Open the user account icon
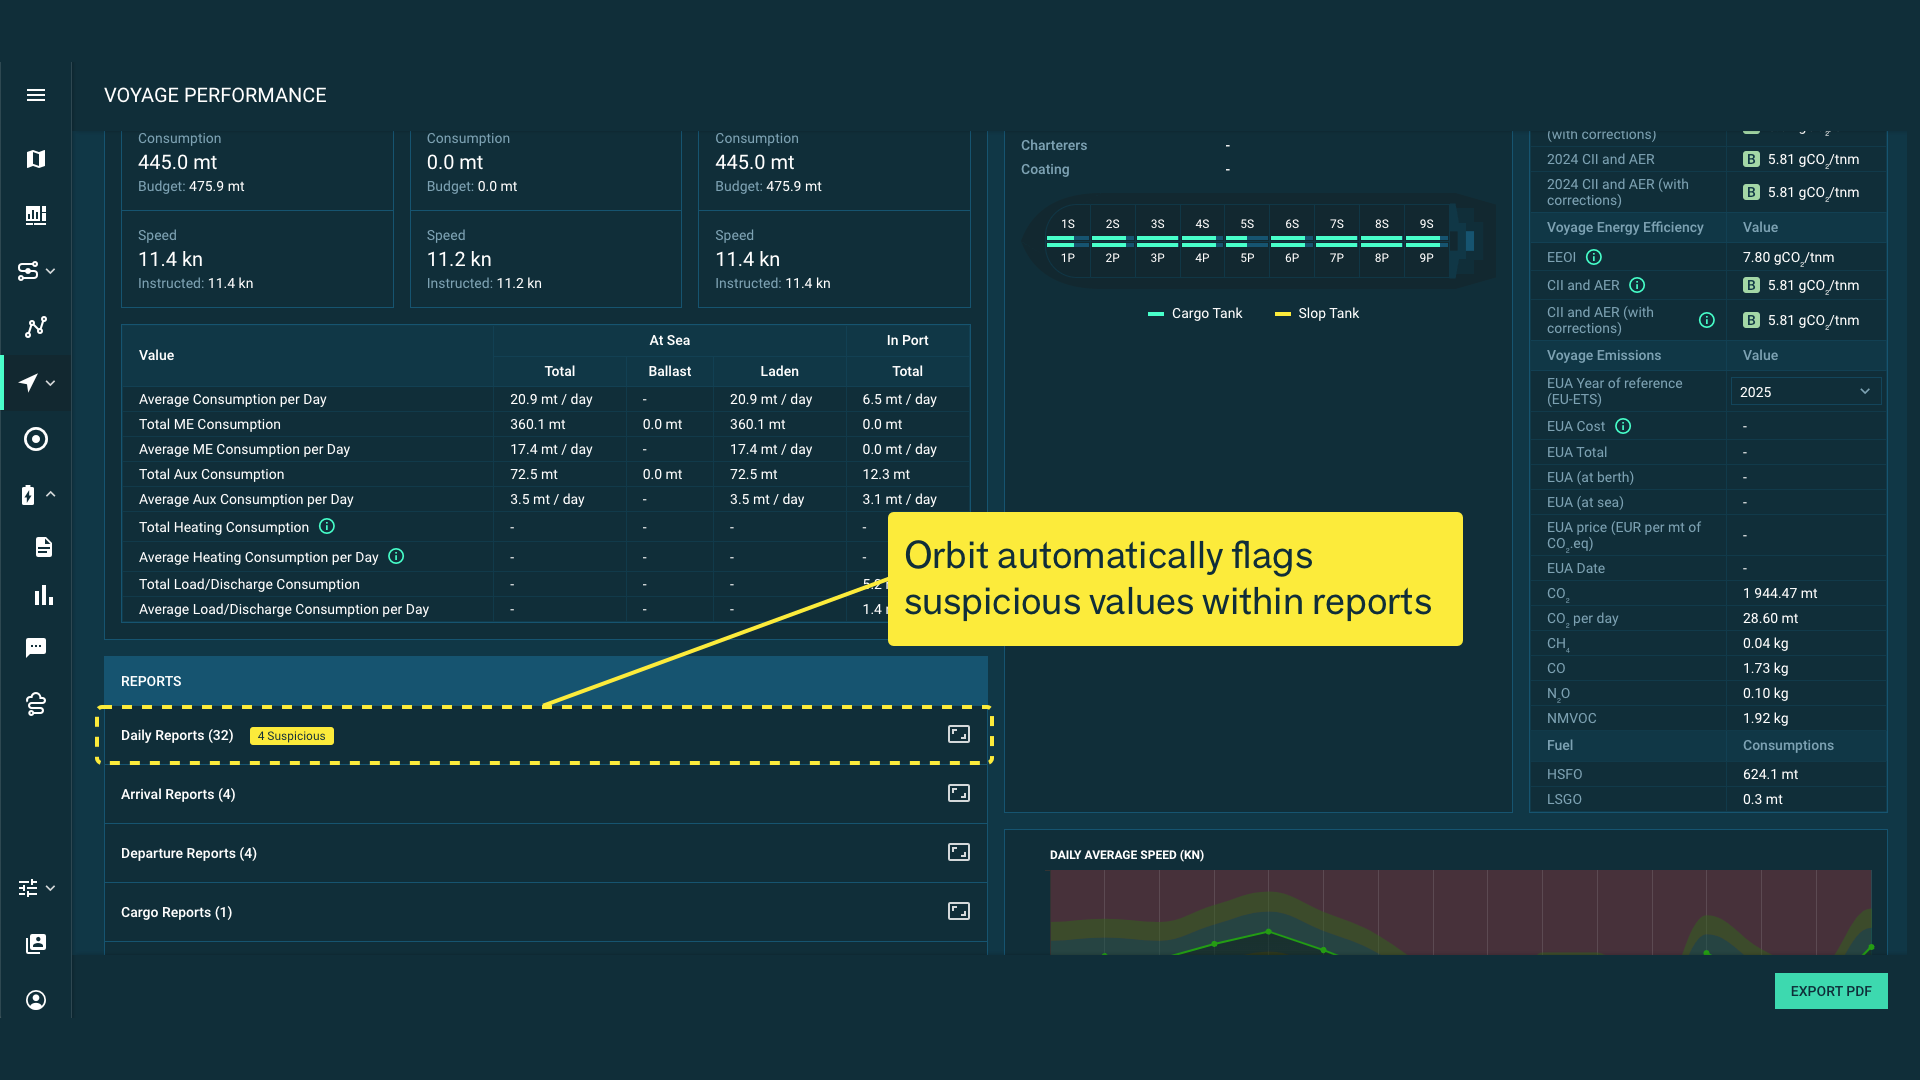The height and width of the screenshot is (1080, 1920). pos(36,1000)
